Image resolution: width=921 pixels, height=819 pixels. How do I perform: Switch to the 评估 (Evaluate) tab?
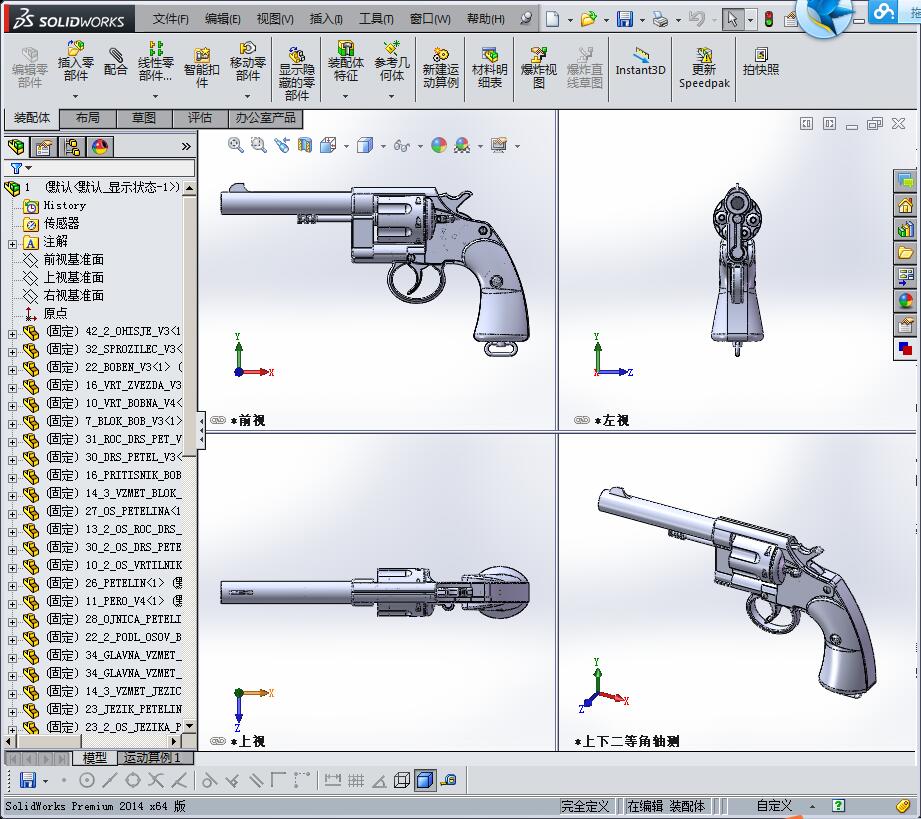(x=200, y=118)
